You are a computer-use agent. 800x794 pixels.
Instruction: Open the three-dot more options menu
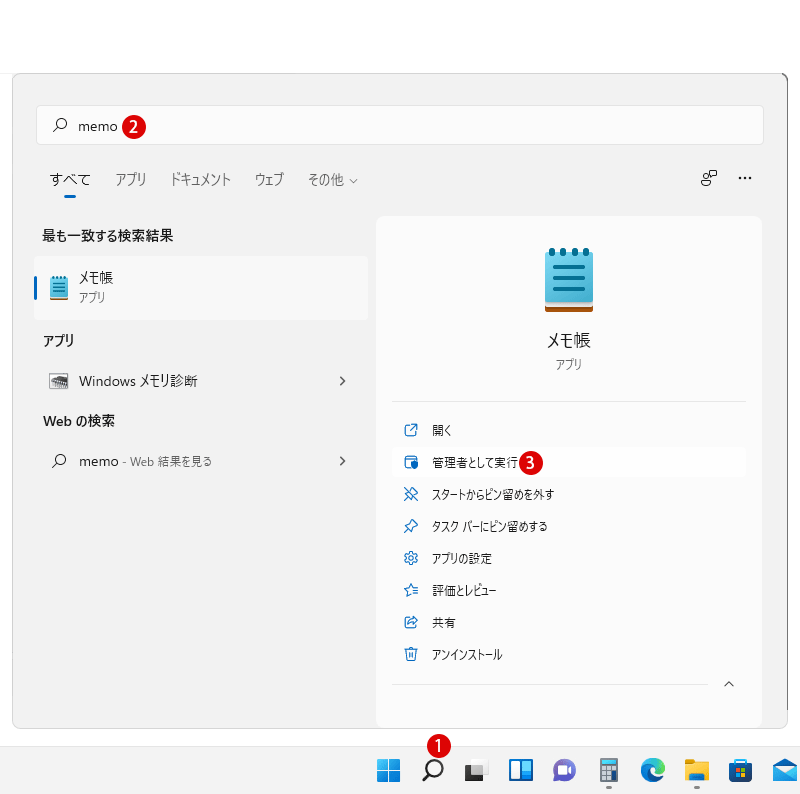(x=744, y=178)
